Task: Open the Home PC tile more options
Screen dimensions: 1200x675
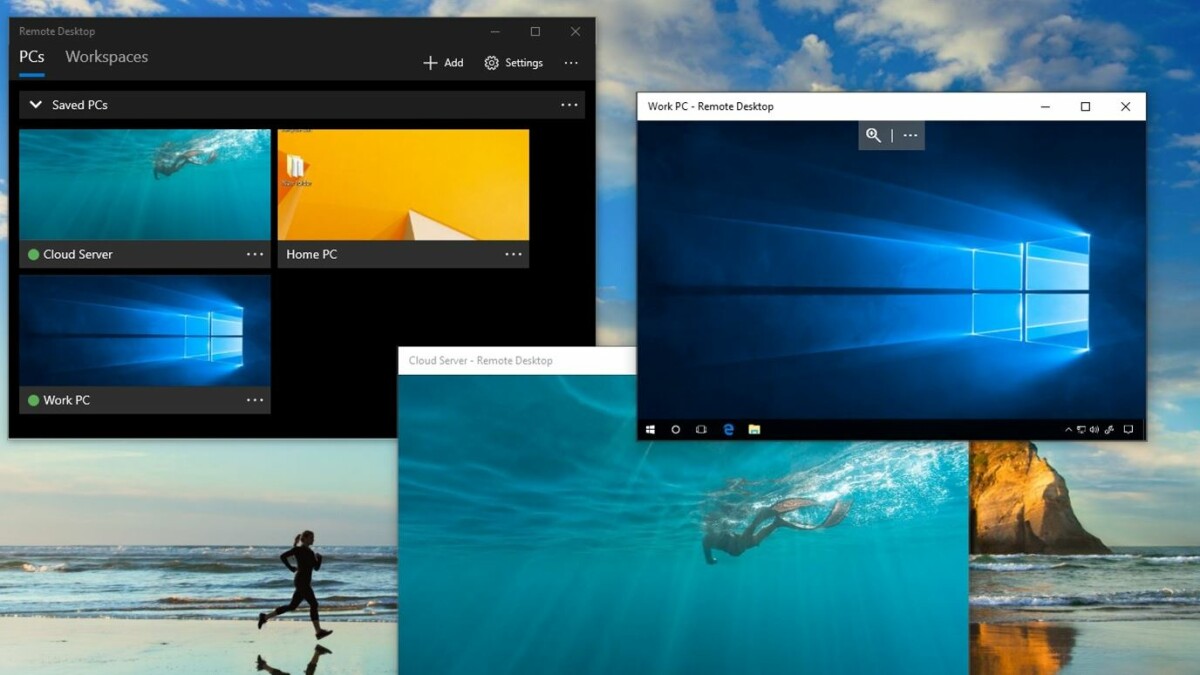Action: (513, 255)
